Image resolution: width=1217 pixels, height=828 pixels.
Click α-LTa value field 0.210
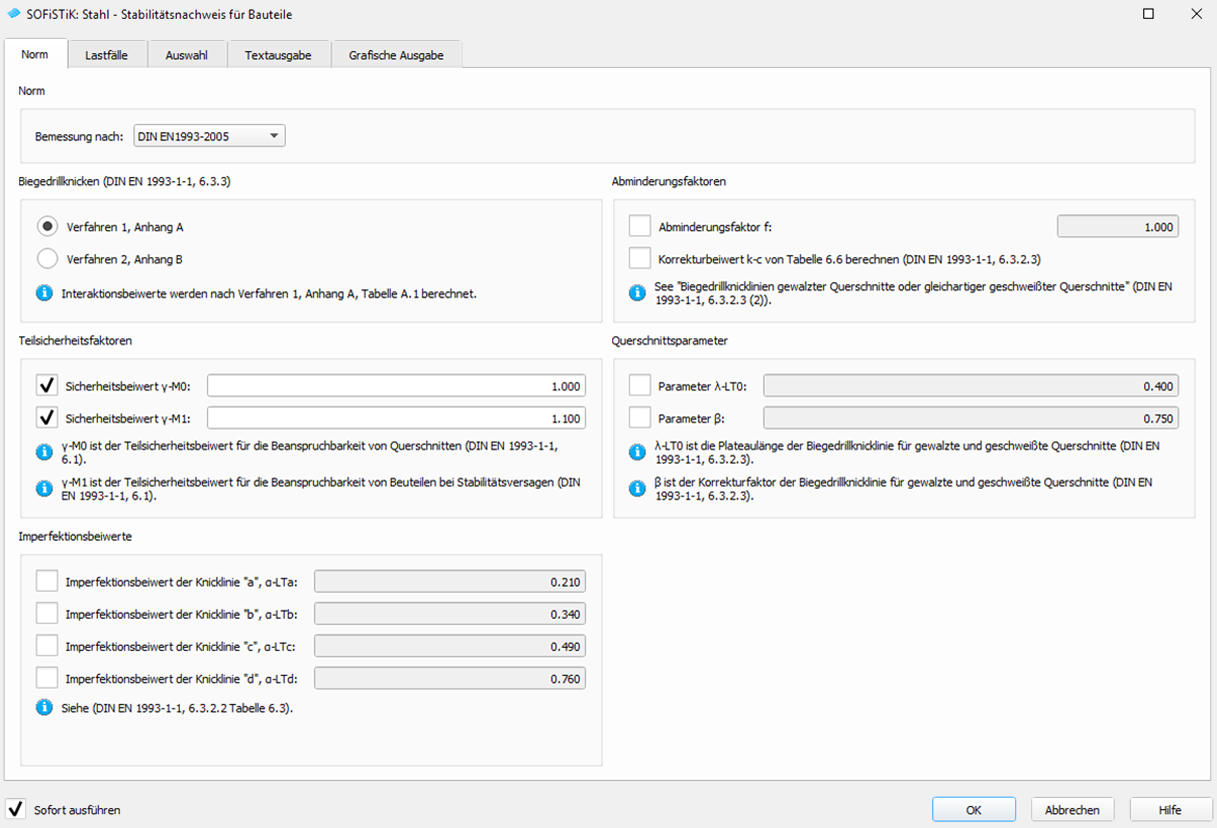click(450, 581)
